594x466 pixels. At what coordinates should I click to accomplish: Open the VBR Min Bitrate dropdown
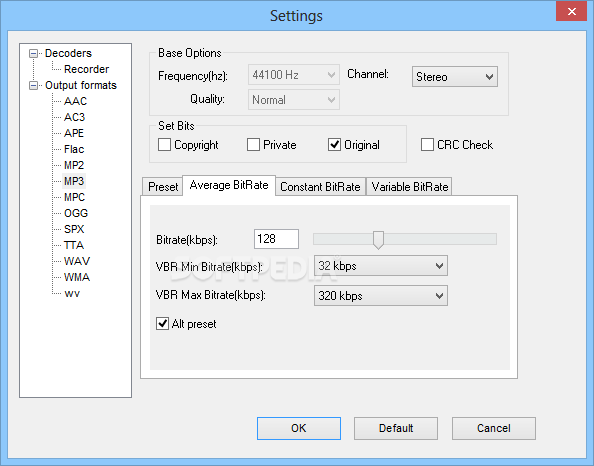pyautogui.click(x=381, y=266)
